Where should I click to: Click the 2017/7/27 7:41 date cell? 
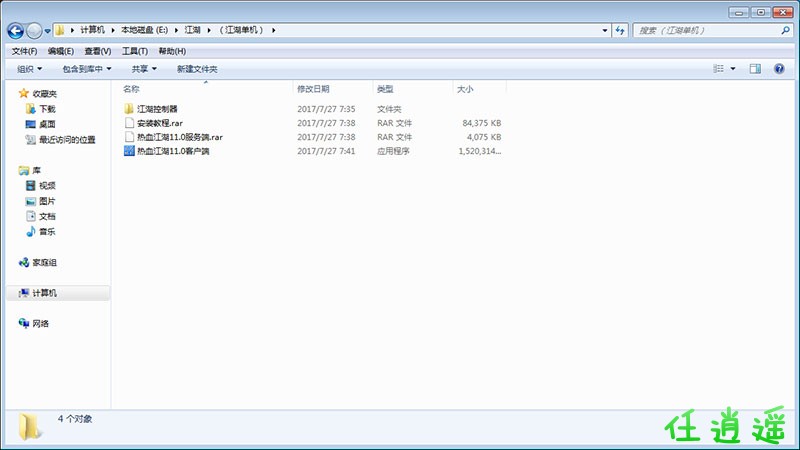326,151
